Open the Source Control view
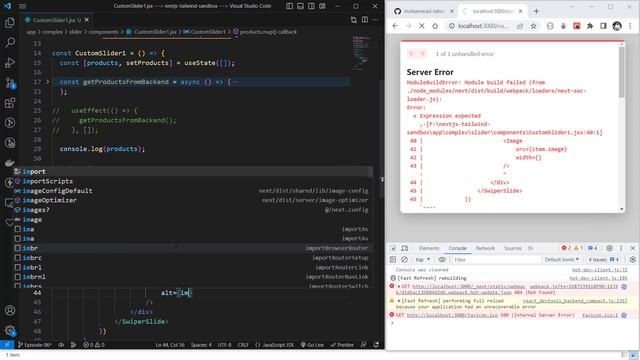Viewport: 640px width, 360px height. point(10,83)
